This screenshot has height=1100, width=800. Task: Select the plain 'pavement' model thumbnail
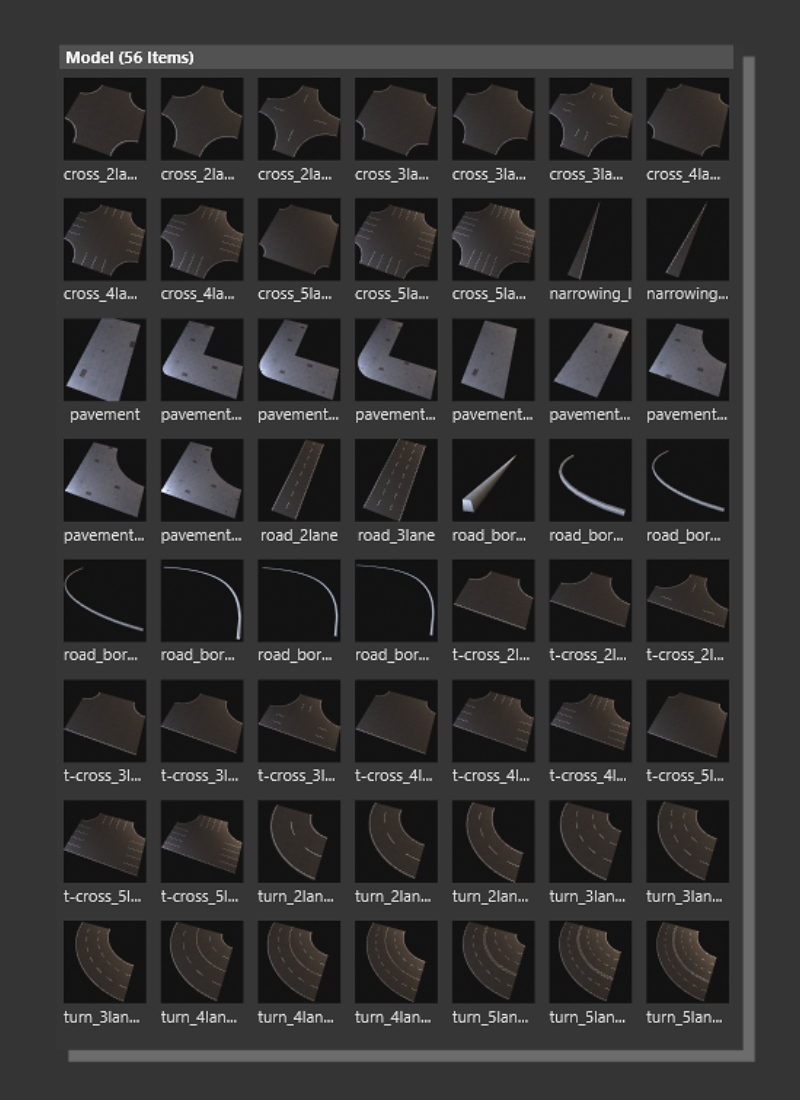(105, 360)
